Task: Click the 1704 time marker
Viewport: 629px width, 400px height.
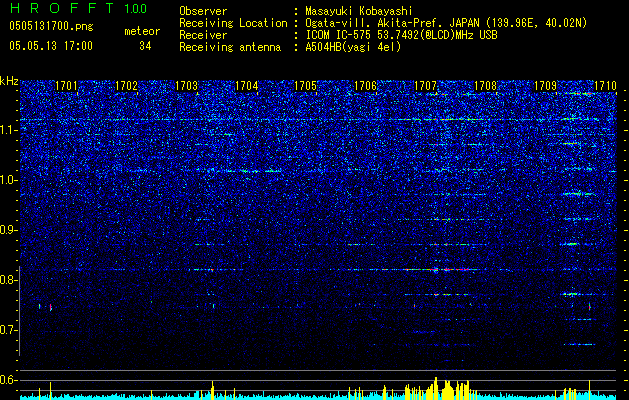Action: [x=246, y=86]
